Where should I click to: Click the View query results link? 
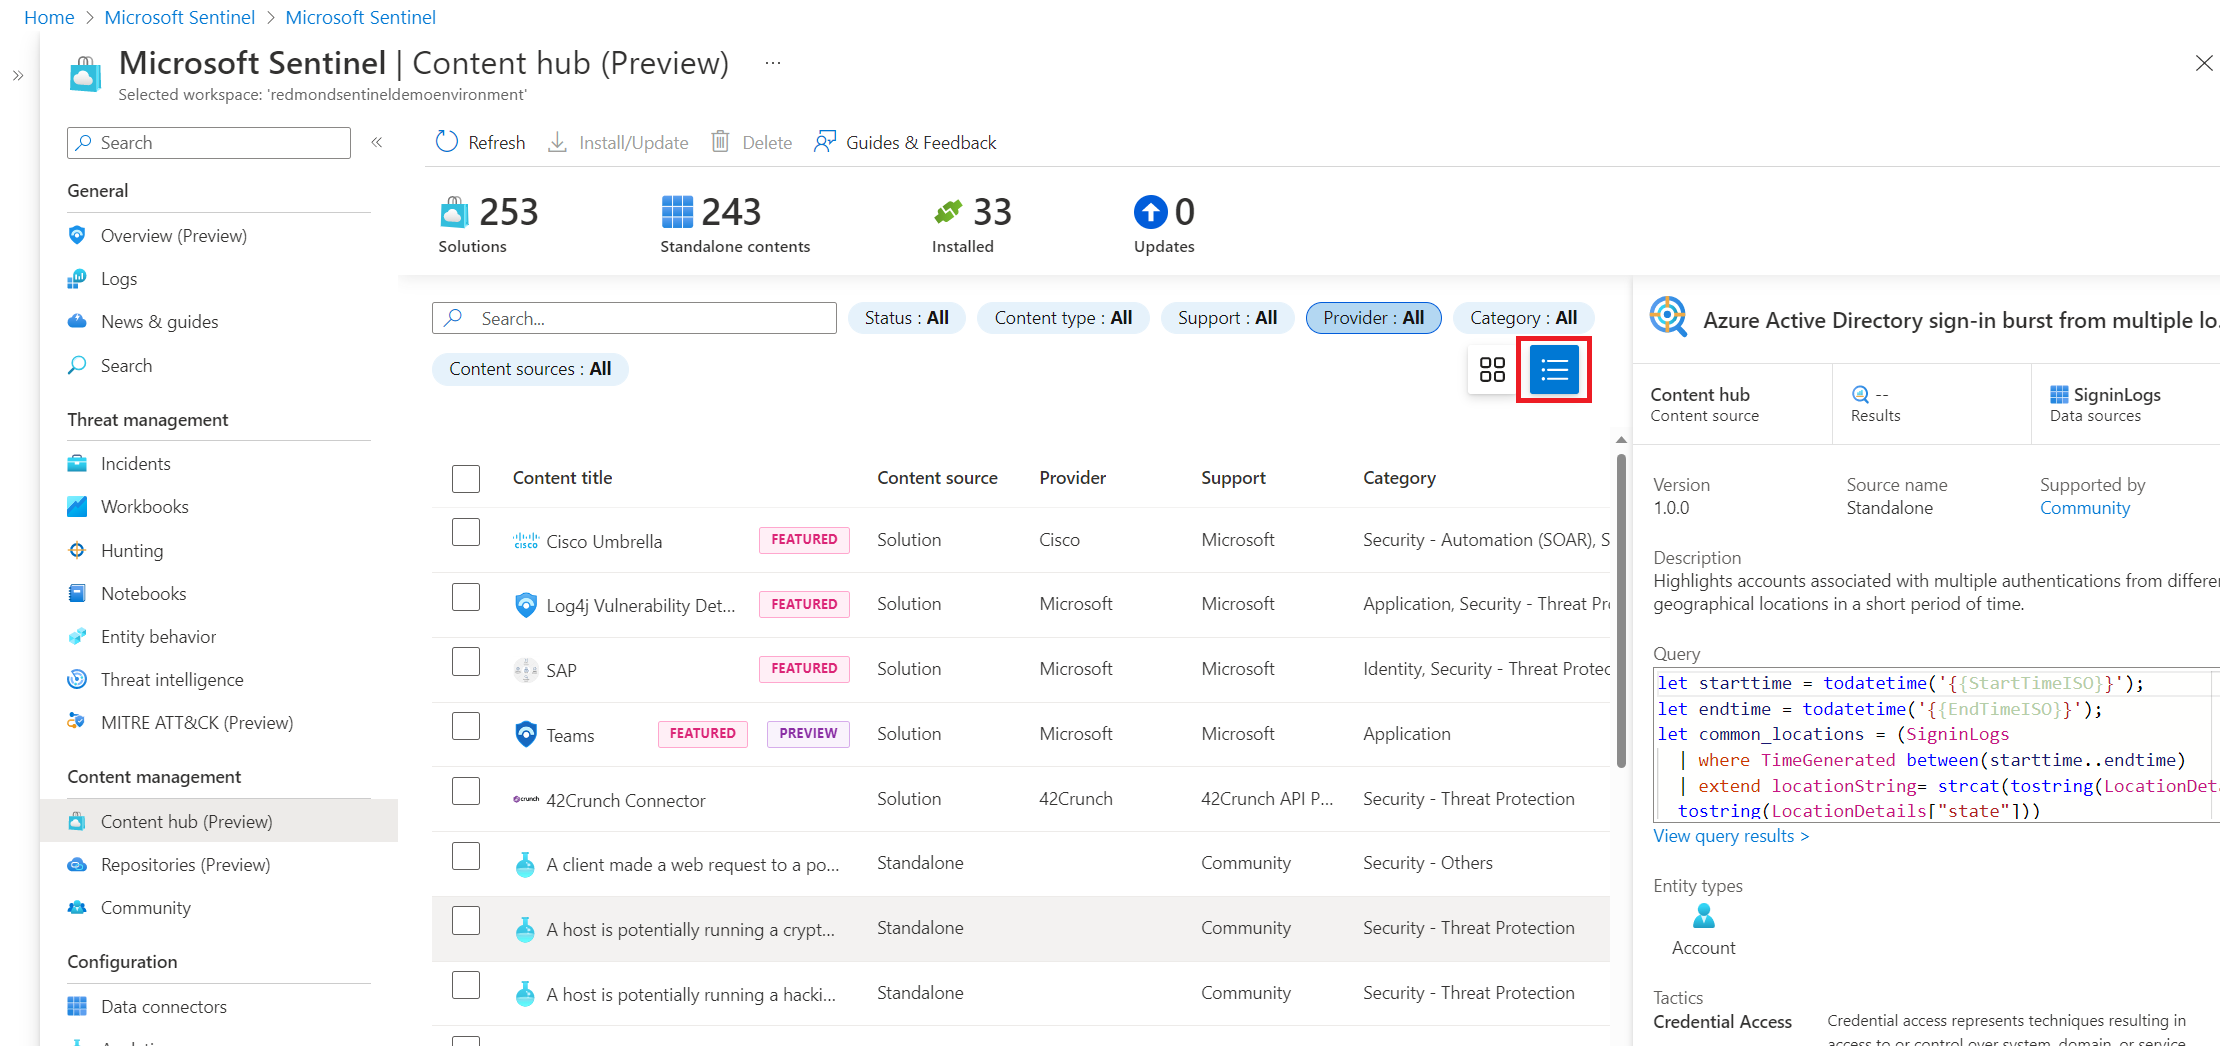click(x=1731, y=836)
